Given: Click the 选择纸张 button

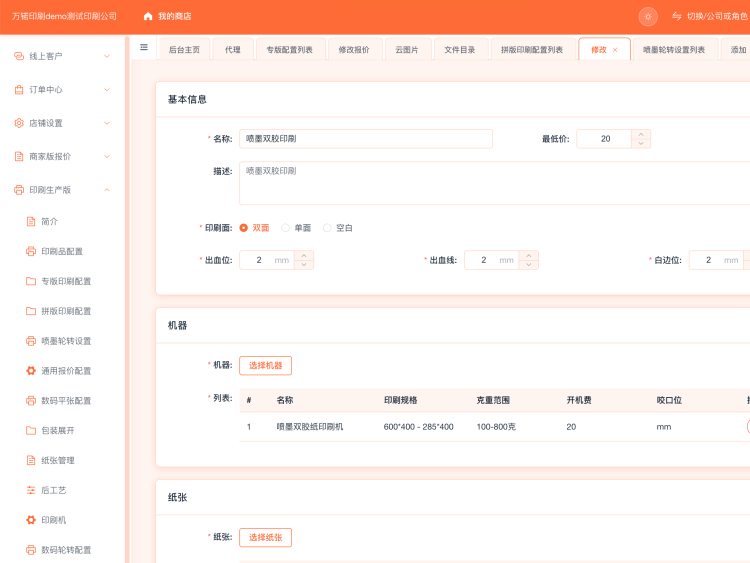Looking at the screenshot, I should (x=265, y=537).
